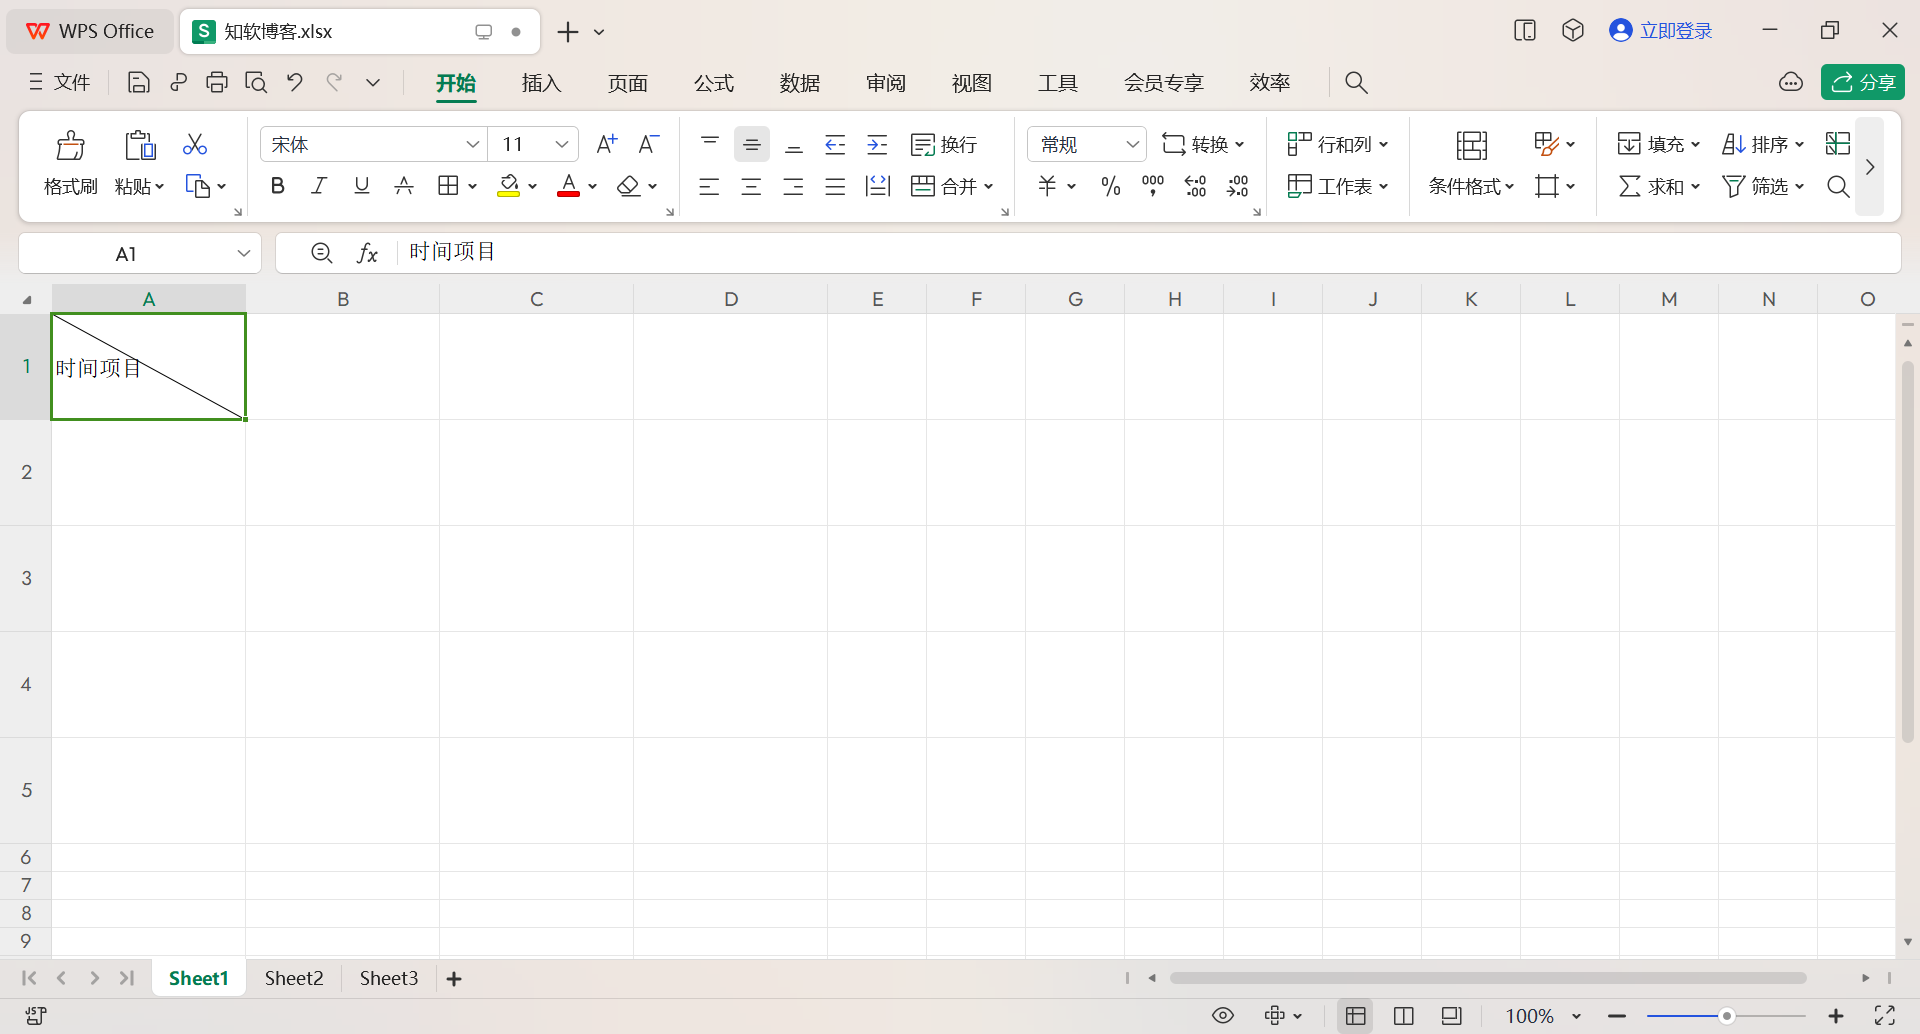
Task: Click Increase Decimal places icon
Action: click(x=1196, y=186)
